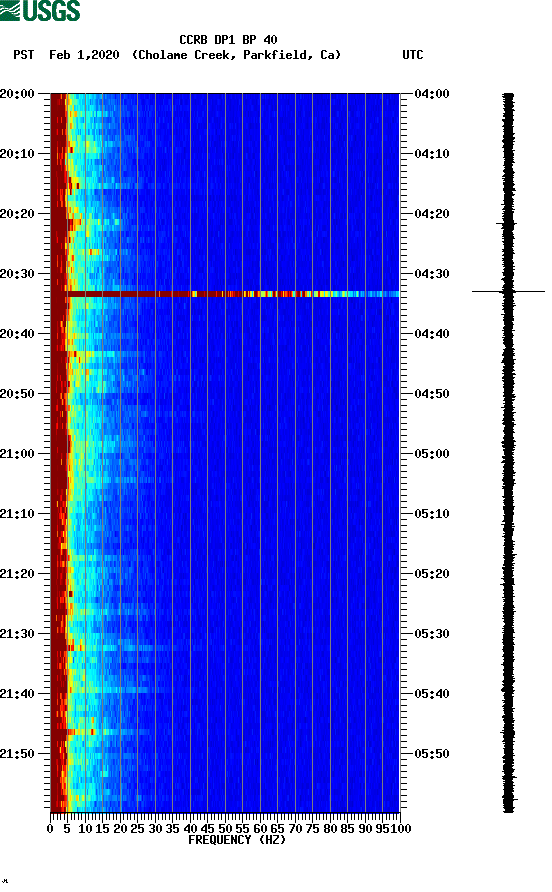Click the small seismogram spike near 04:22

pos(506,224)
